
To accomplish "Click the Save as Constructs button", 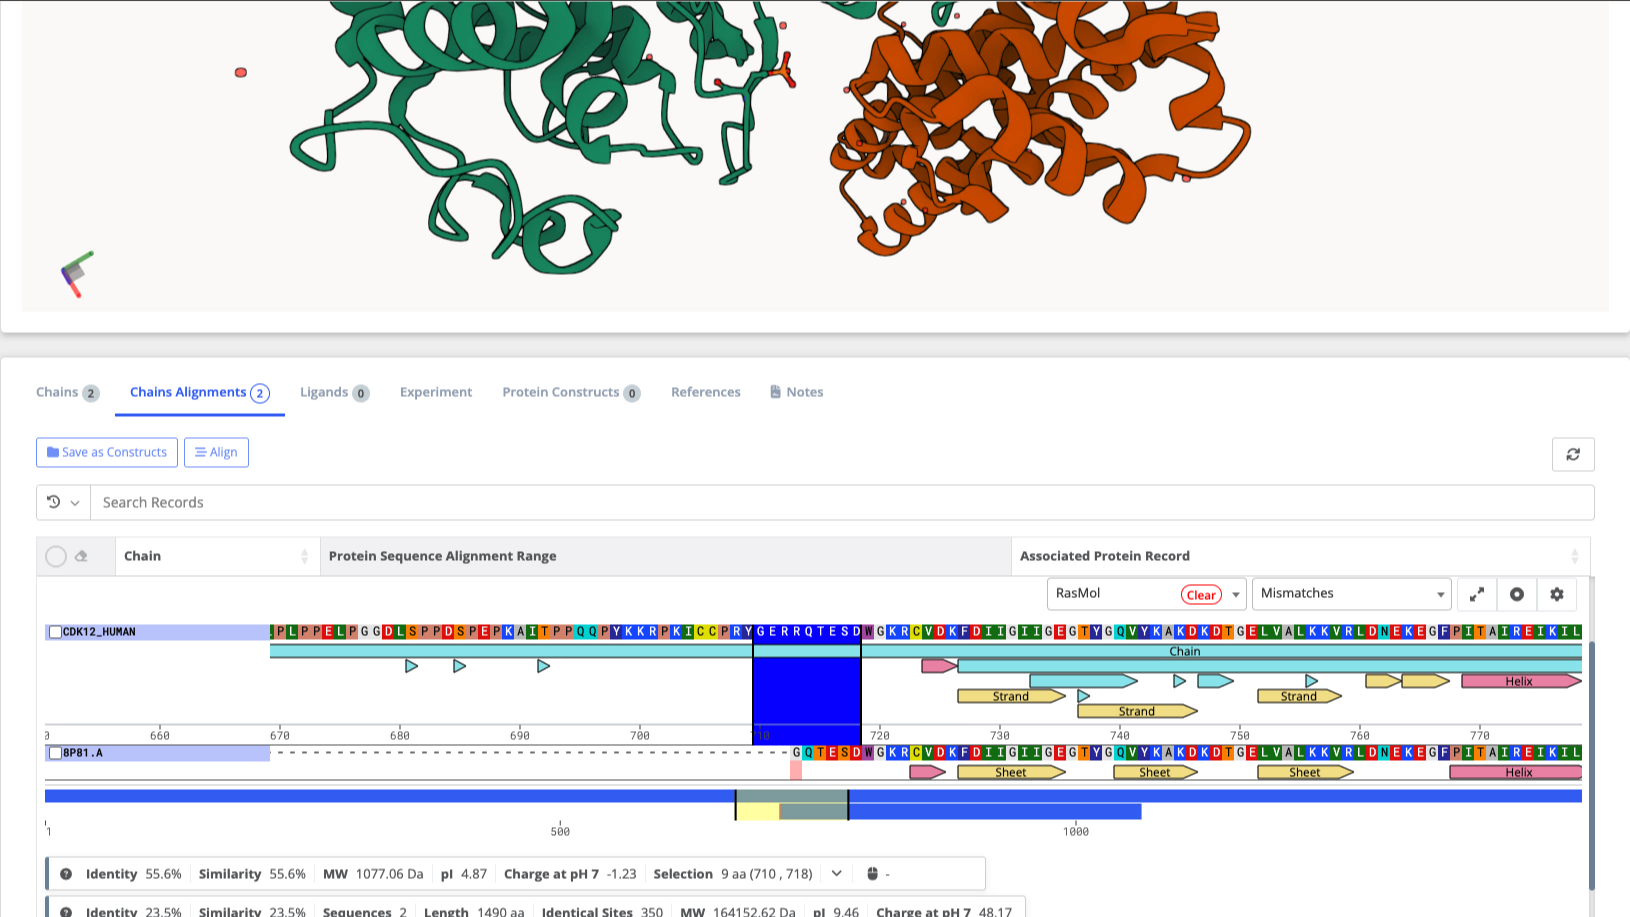I will [x=106, y=452].
